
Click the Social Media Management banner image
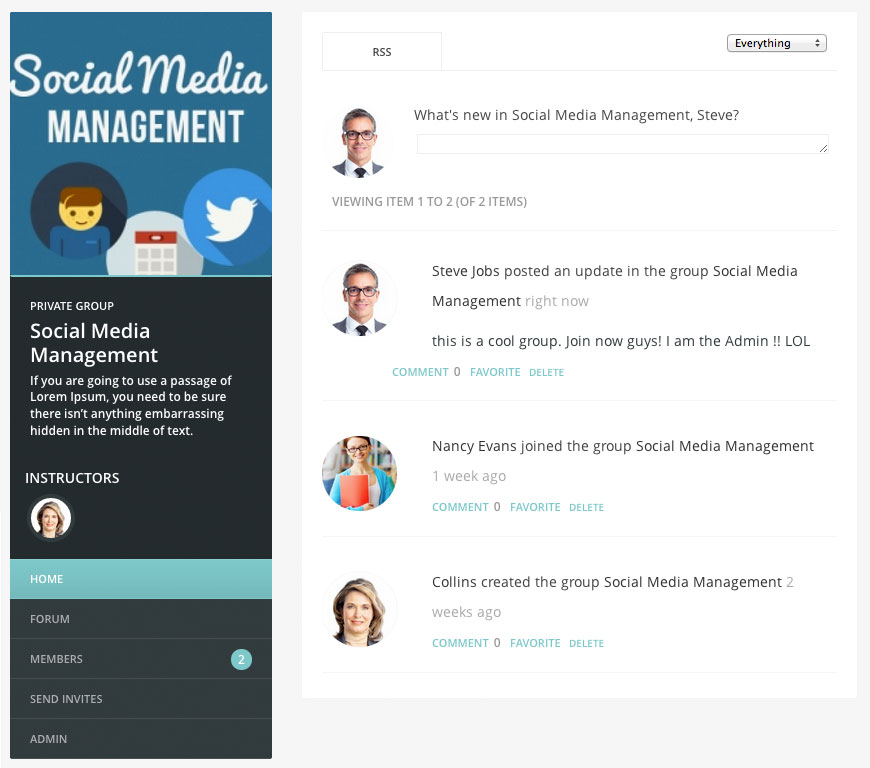141,144
